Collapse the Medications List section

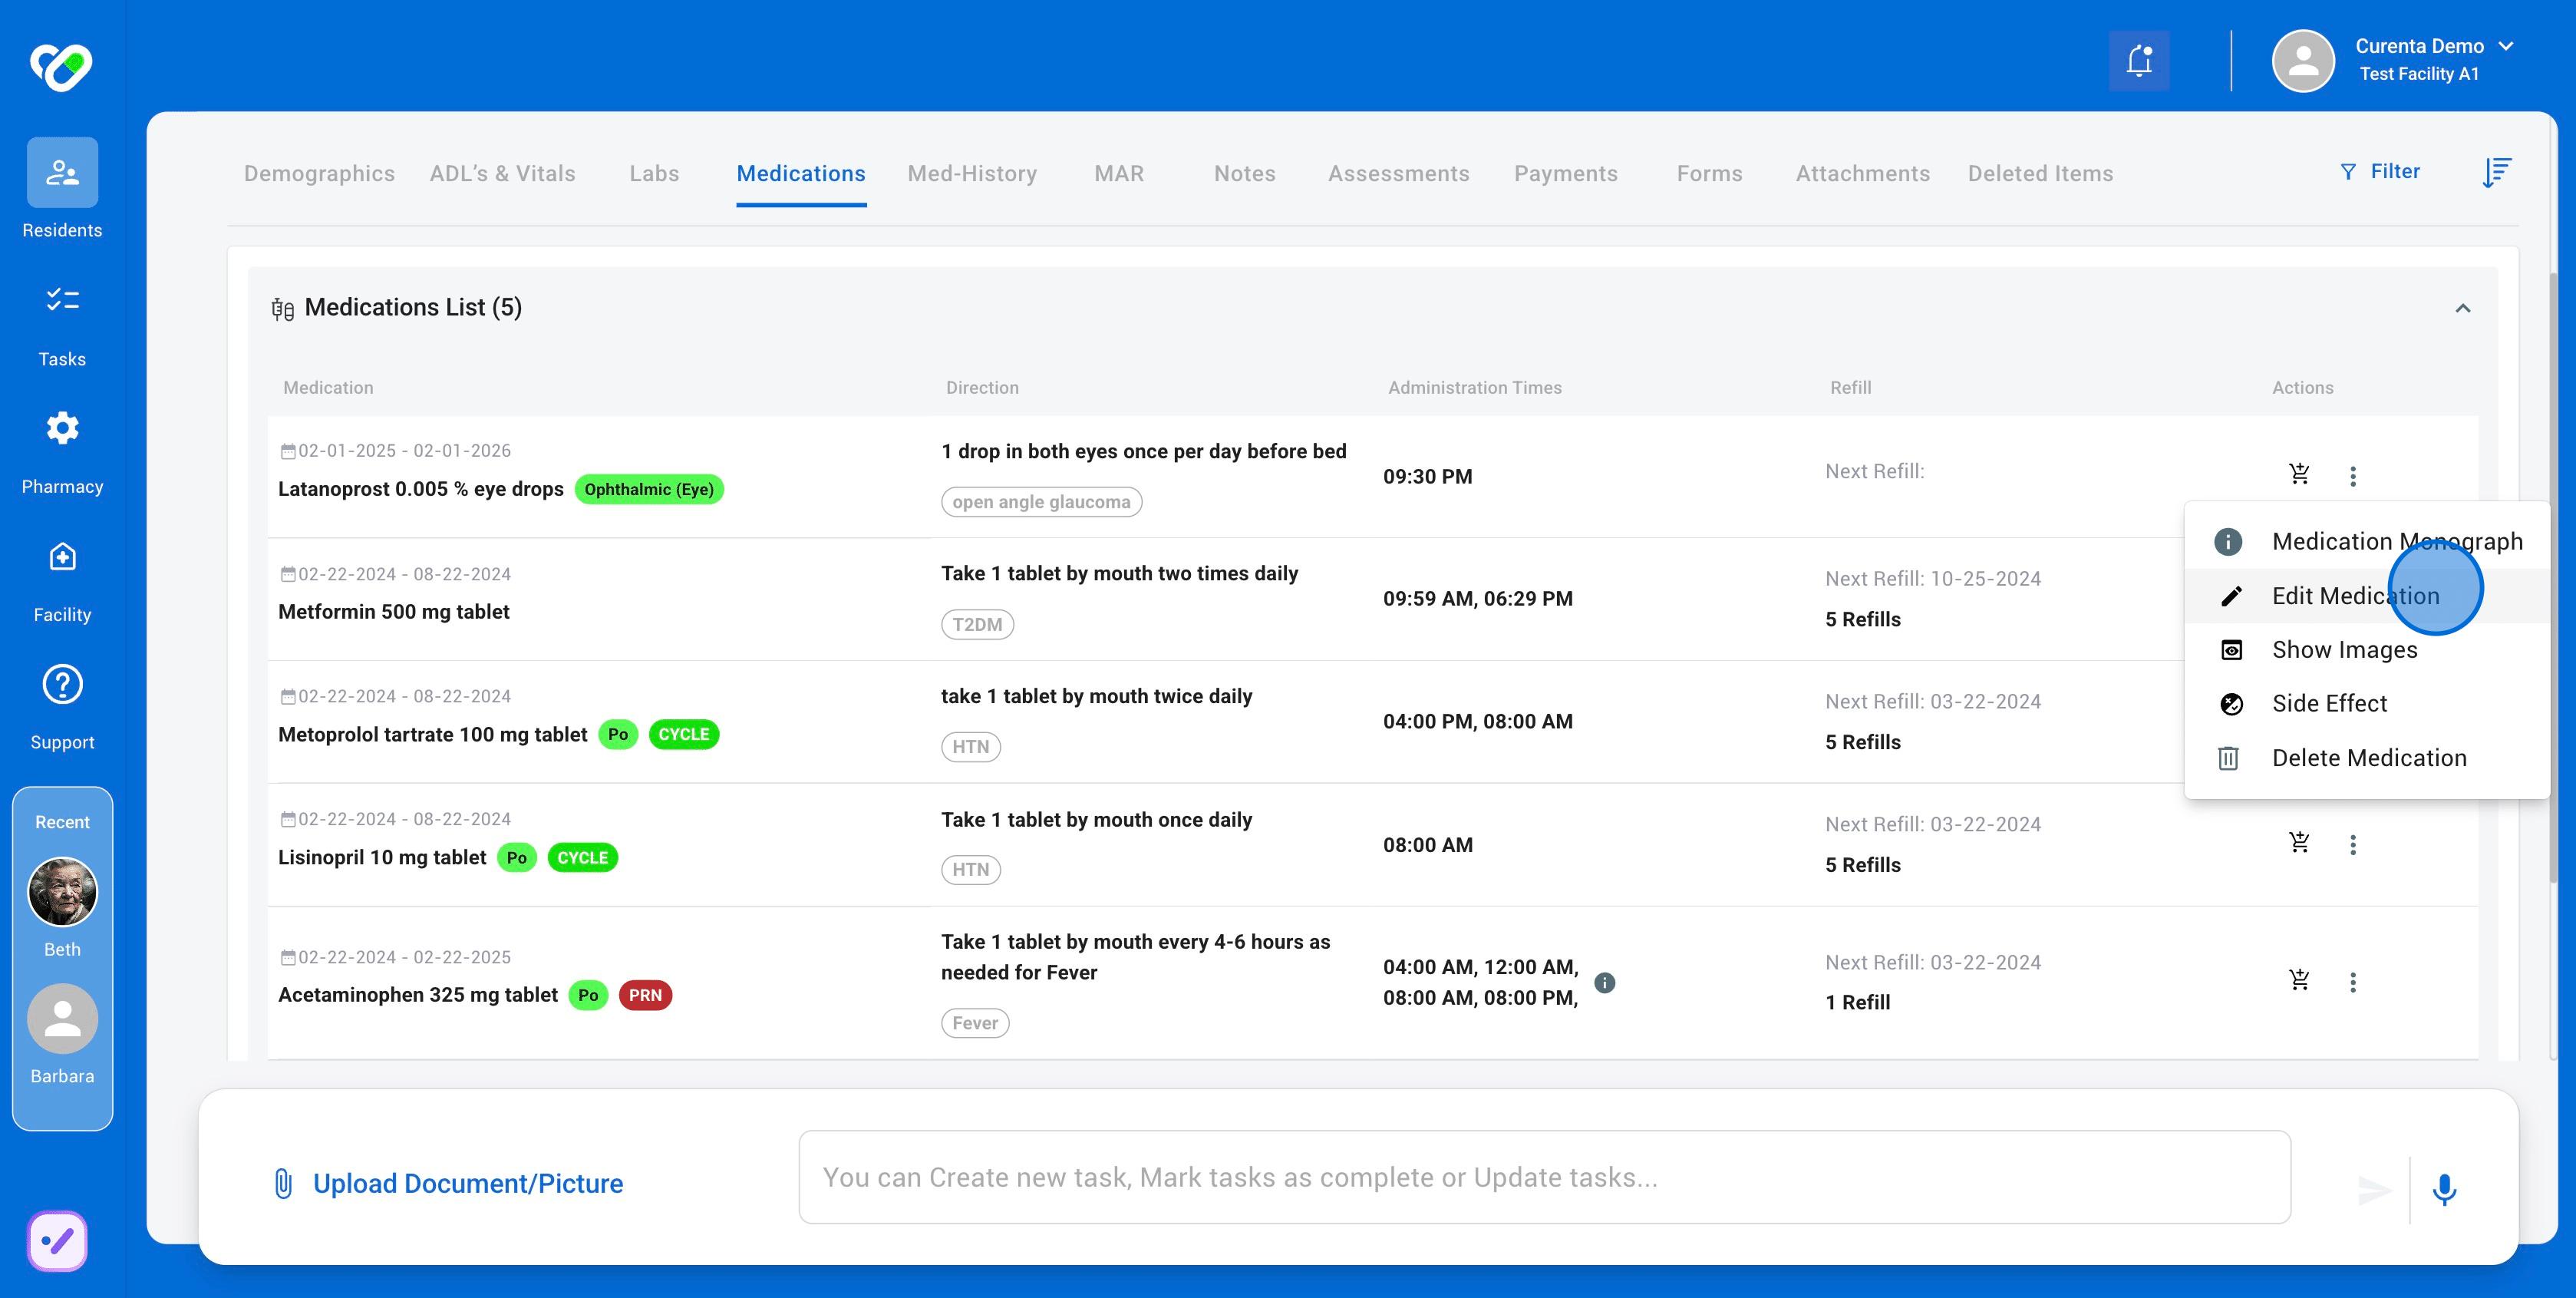2463,308
